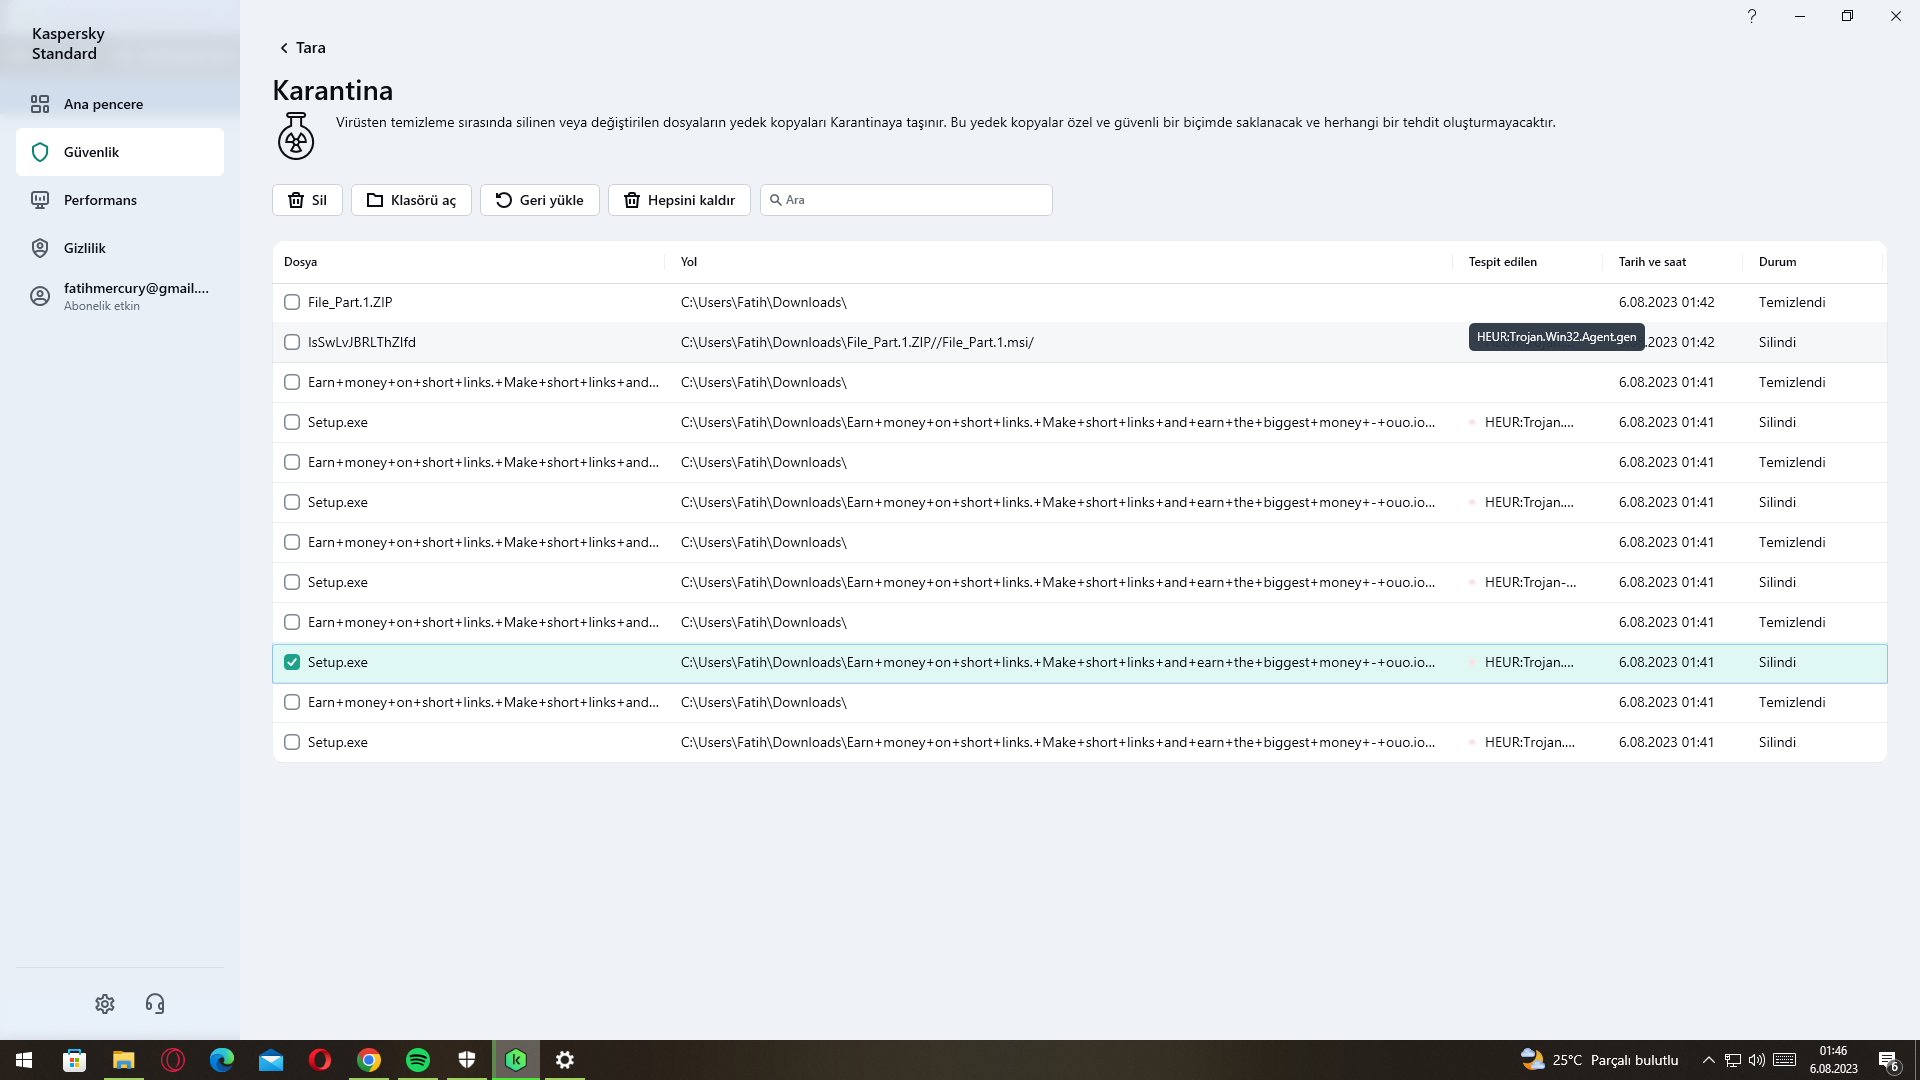Click the quarantine flask icon
The image size is (1920, 1080).
(x=296, y=136)
